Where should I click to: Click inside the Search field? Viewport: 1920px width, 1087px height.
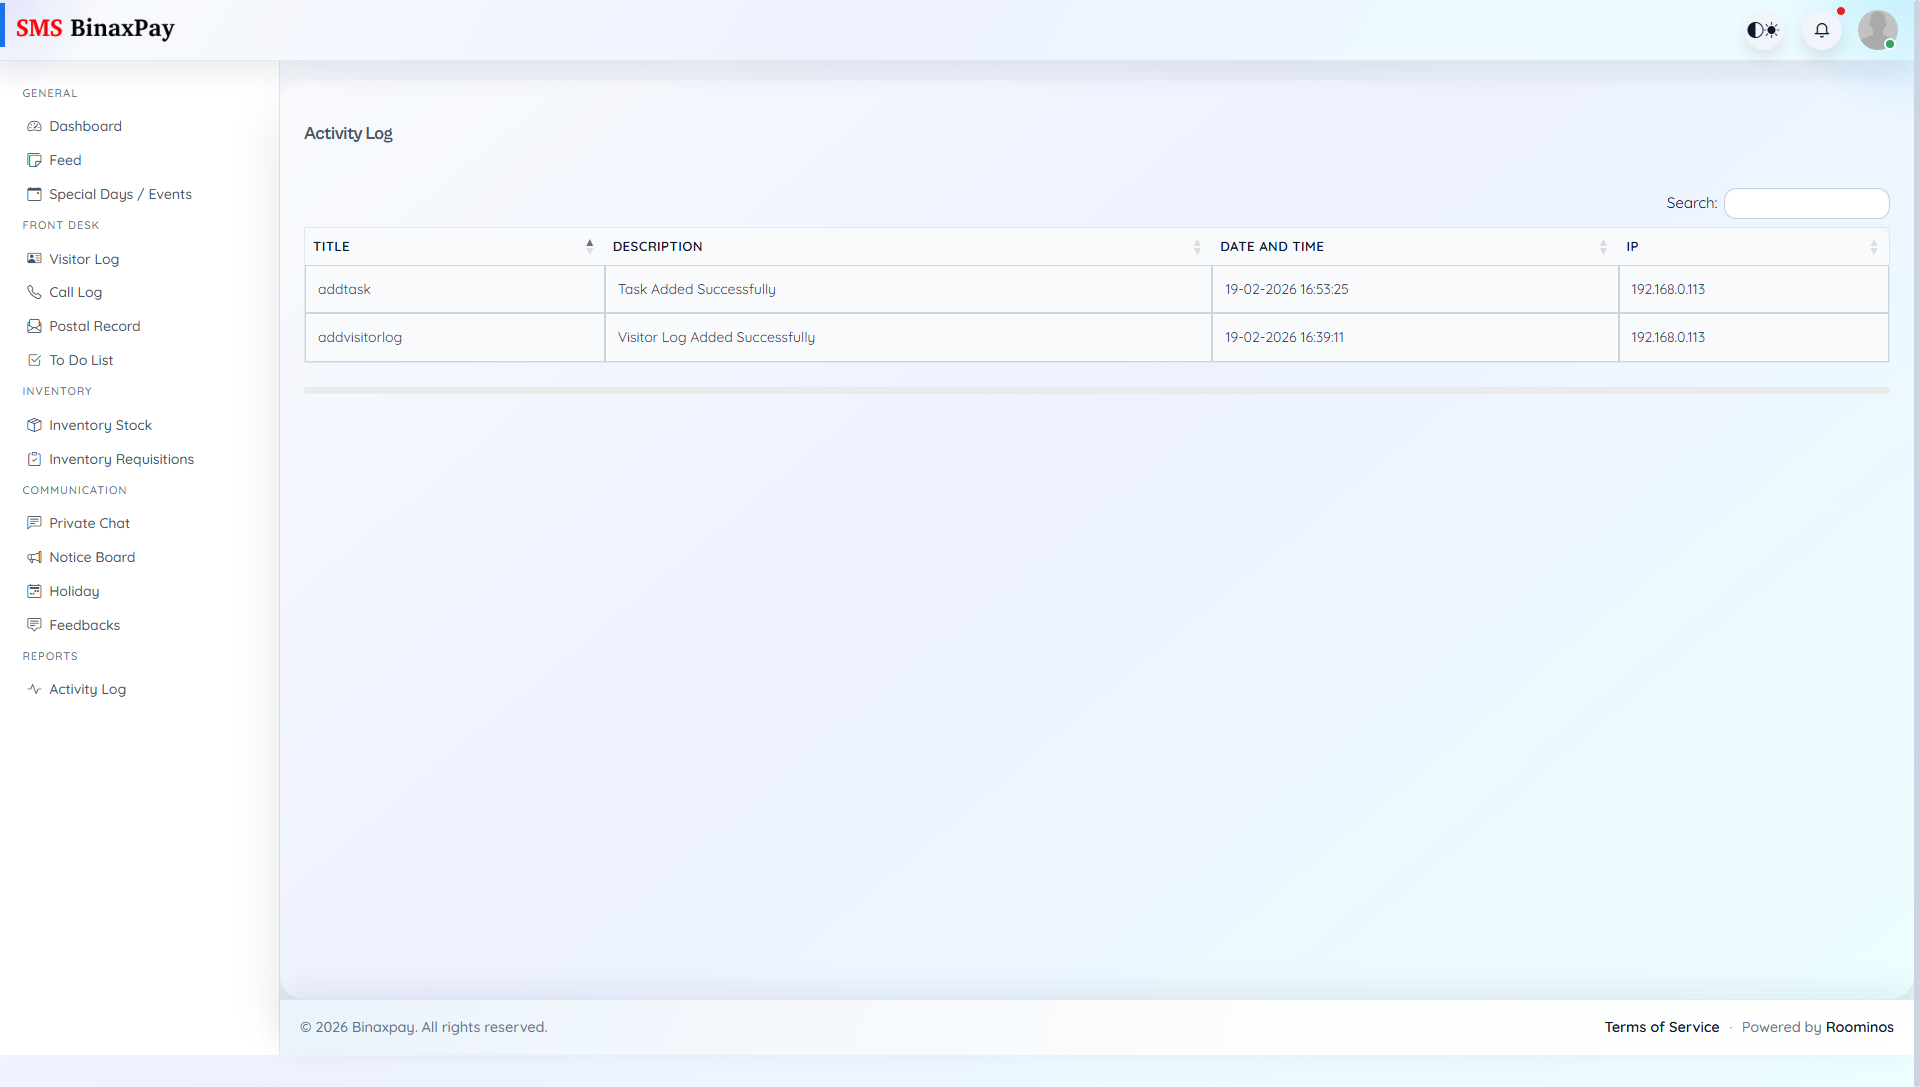[x=1805, y=203]
